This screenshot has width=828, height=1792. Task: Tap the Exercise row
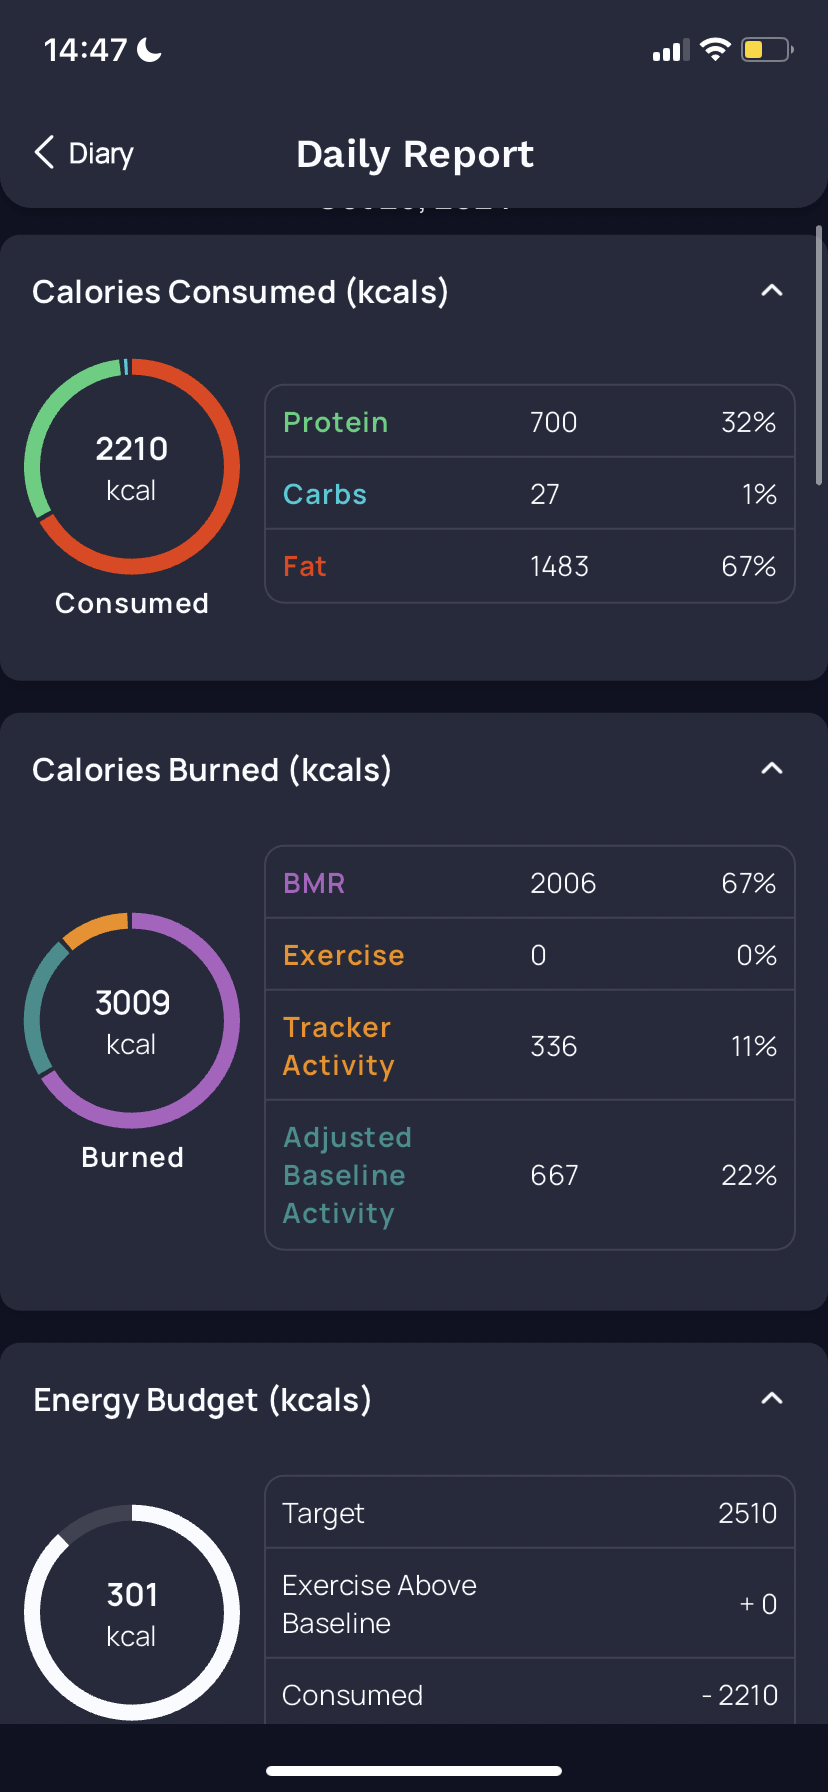(x=529, y=955)
